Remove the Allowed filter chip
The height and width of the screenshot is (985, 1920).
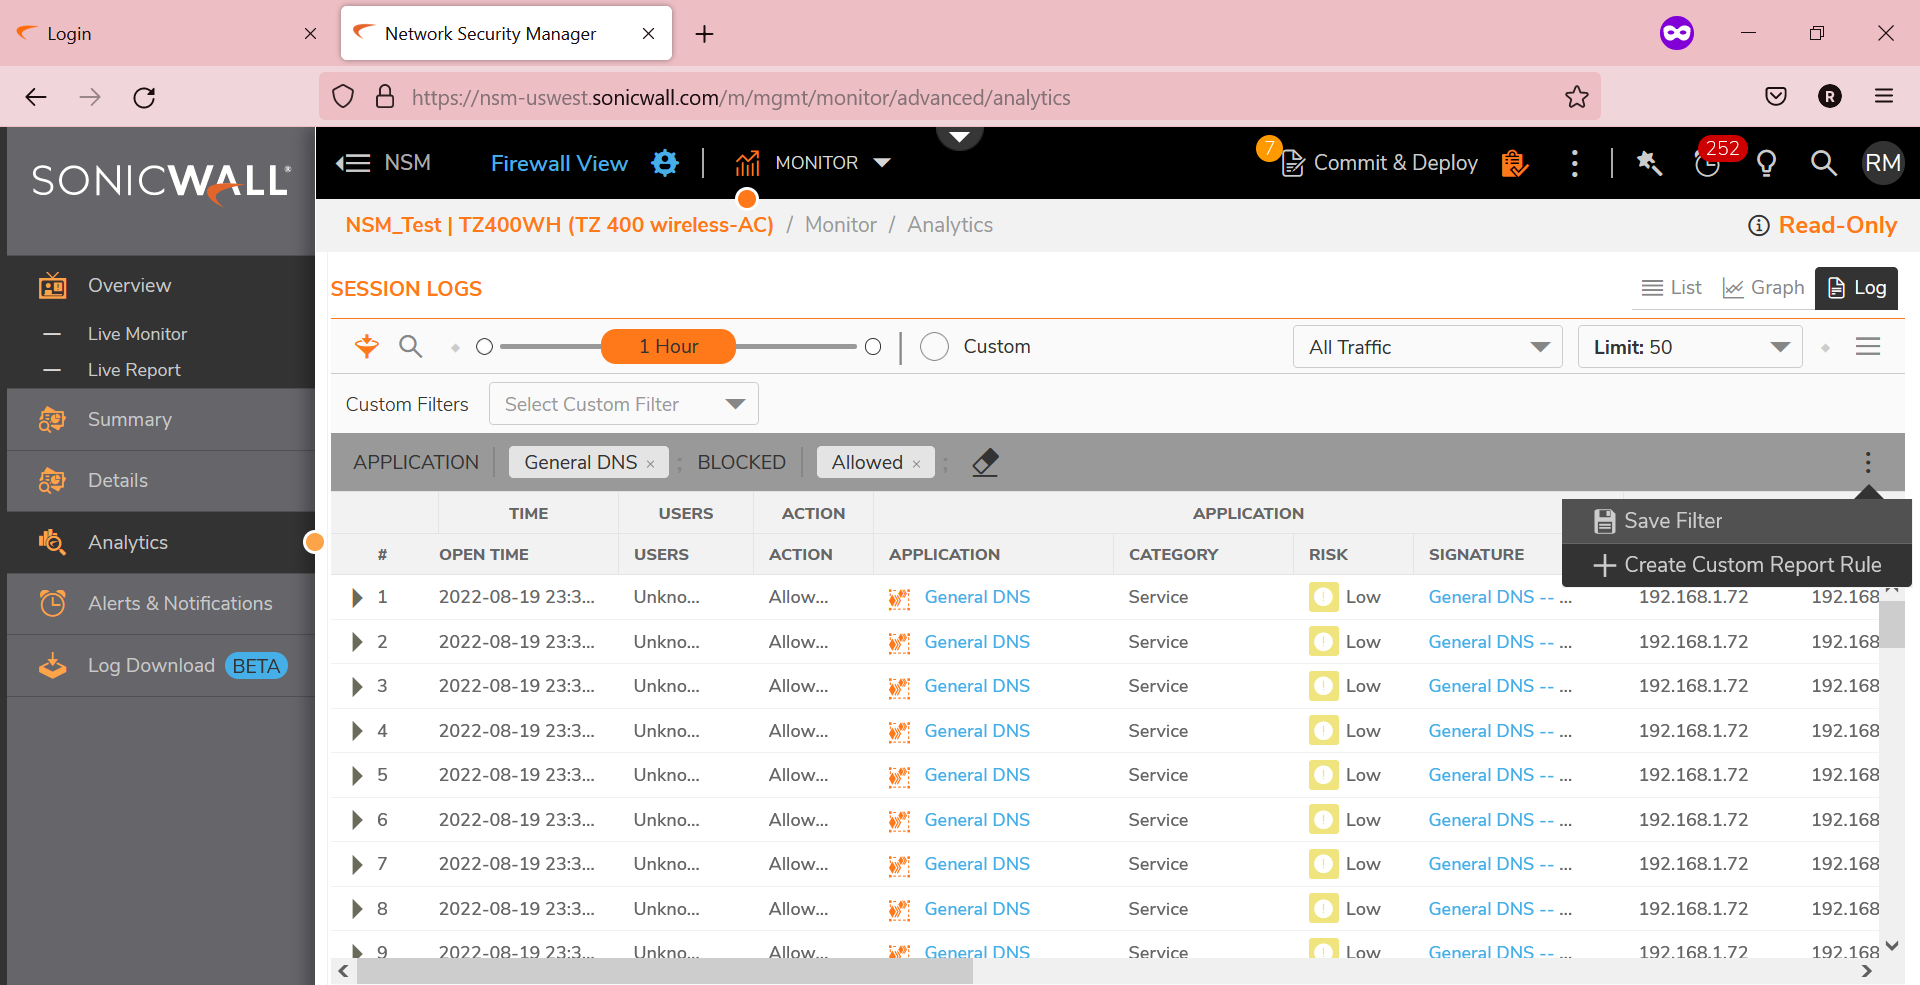pyautogui.click(x=916, y=464)
